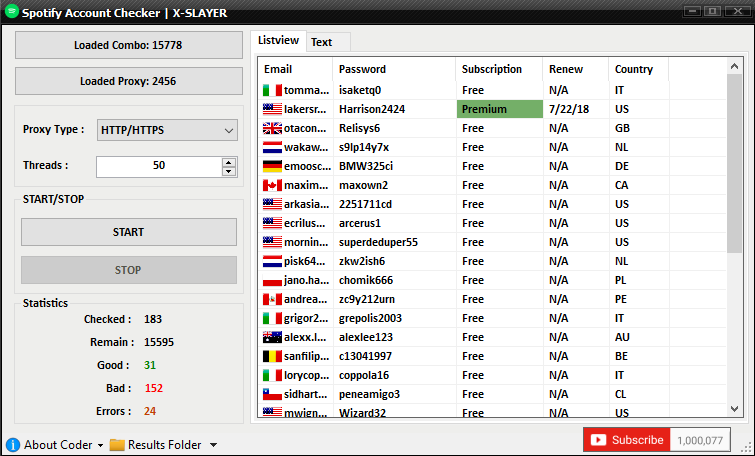This screenshot has width=755, height=456.
Task: Click the Spotify logo in the title bar
Action: tap(12, 11)
